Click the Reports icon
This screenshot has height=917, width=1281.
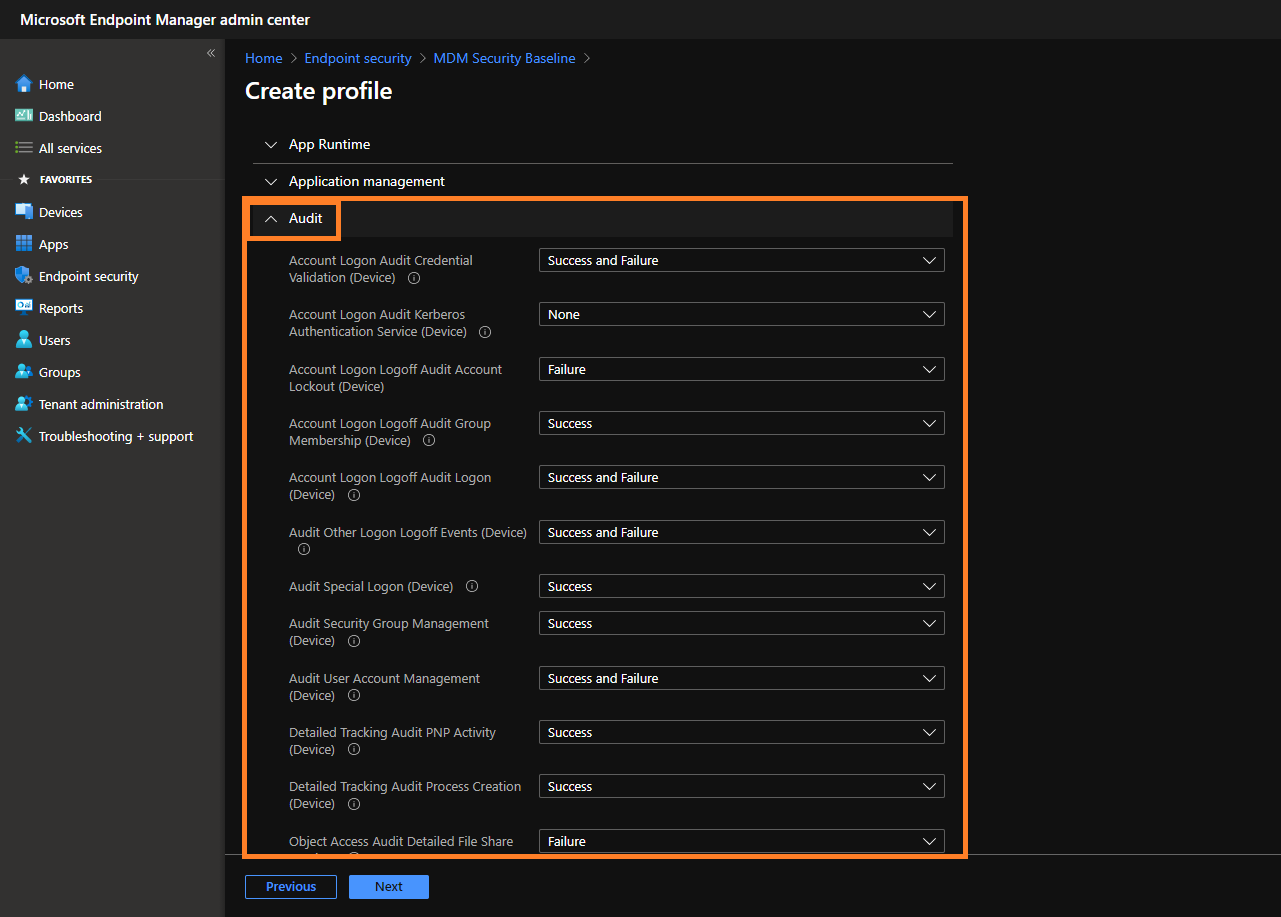[24, 308]
